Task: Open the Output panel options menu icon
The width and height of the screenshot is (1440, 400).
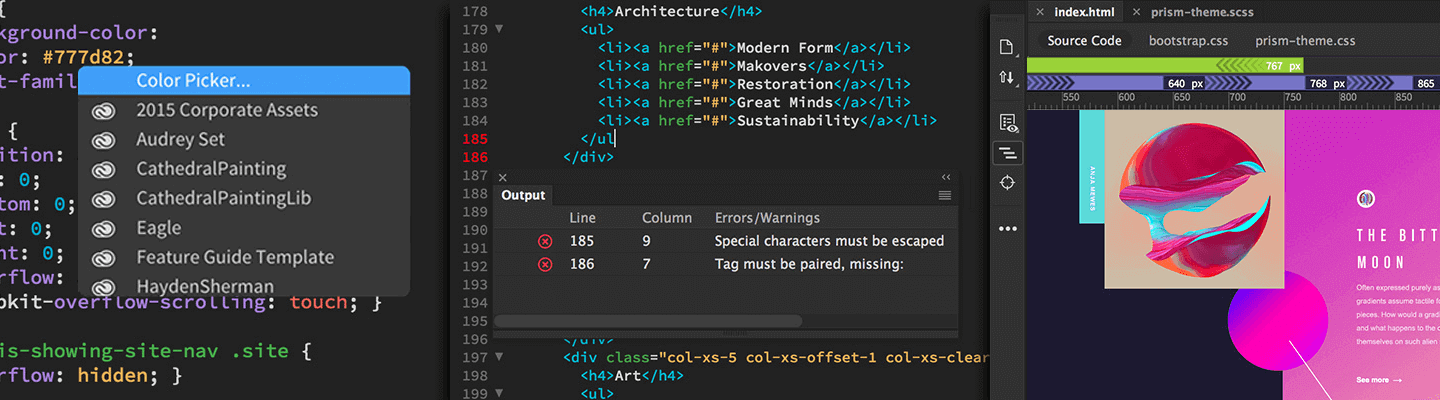Action: pyautogui.click(x=944, y=196)
